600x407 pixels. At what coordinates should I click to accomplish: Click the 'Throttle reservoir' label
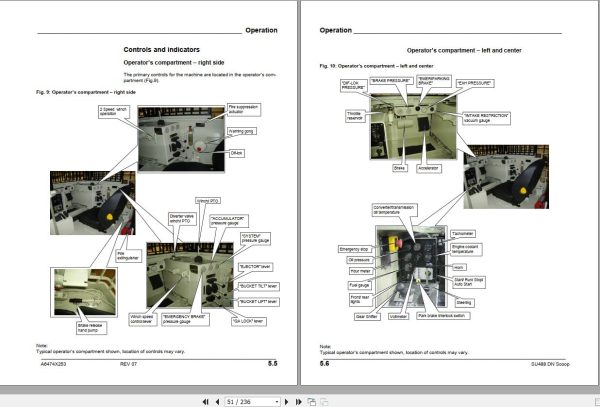[x=355, y=116]
